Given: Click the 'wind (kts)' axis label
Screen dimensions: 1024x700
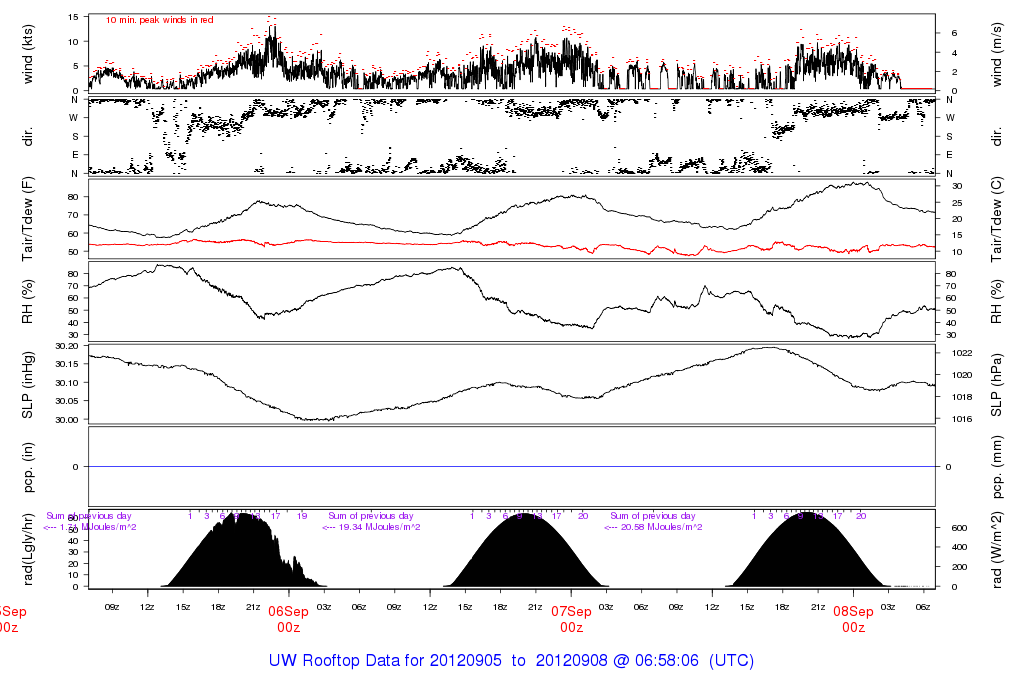Looking at the screenshot, I should [27, 54].
